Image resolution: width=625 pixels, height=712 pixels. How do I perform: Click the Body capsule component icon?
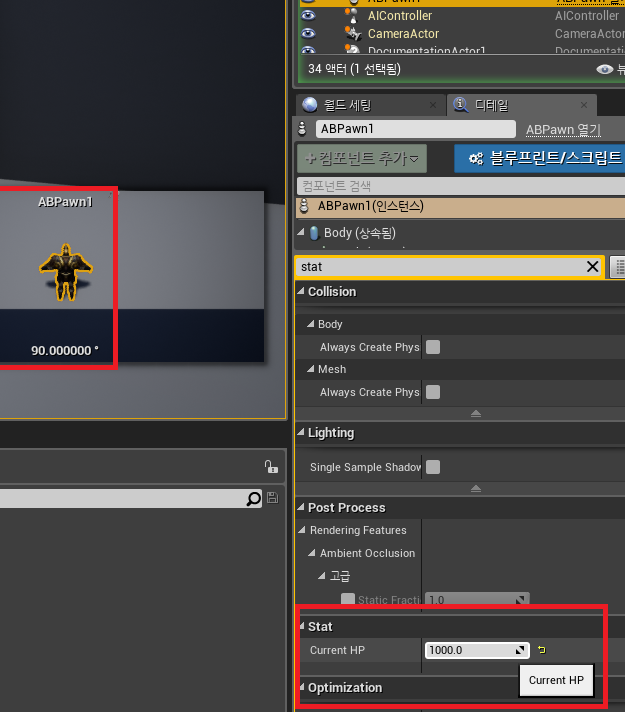point(314,233)
